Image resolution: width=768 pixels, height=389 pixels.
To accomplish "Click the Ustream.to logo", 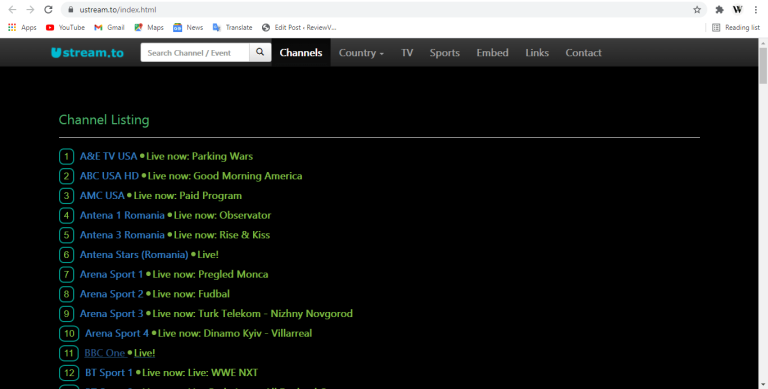I will click(x=88, y=52).
